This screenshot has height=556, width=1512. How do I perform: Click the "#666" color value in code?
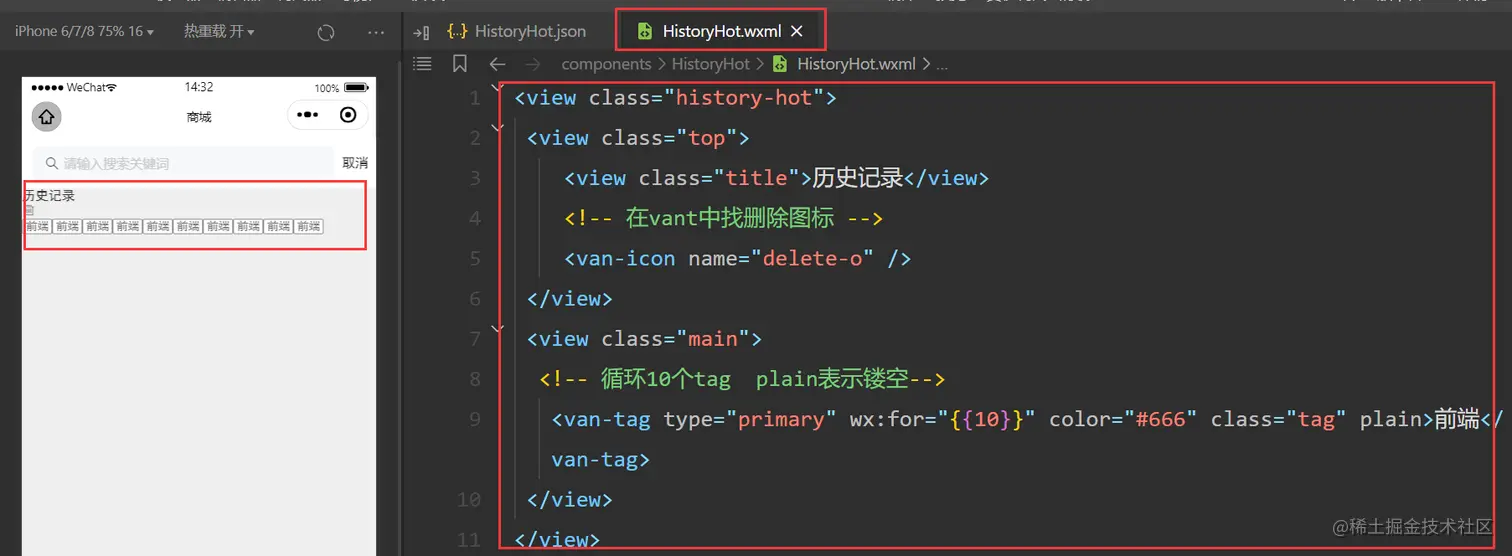click(x=1160, y=419)
